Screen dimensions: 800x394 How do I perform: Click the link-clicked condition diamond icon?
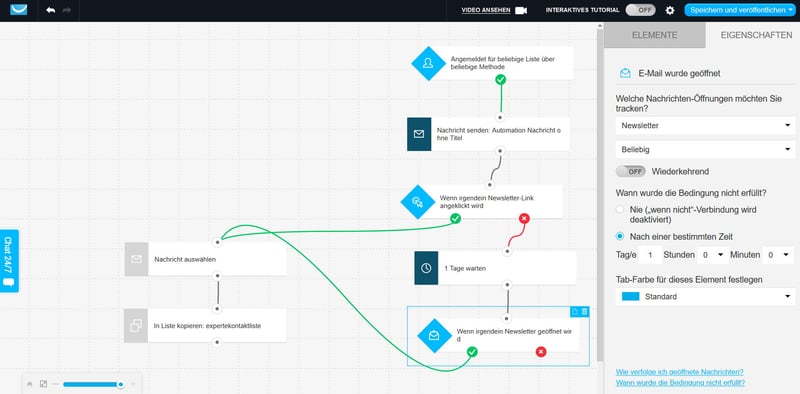click(x=417, y=202)
